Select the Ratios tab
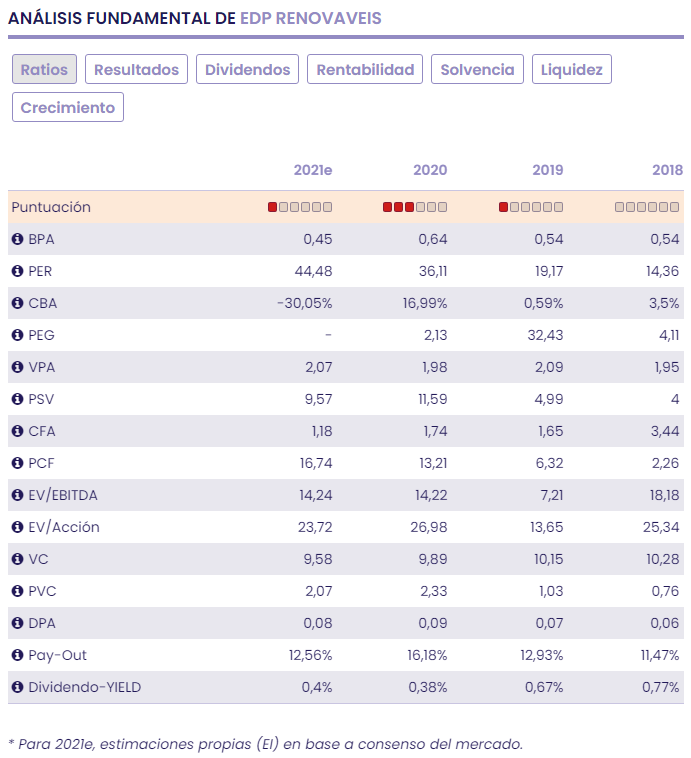 click(x=44, y=69)
